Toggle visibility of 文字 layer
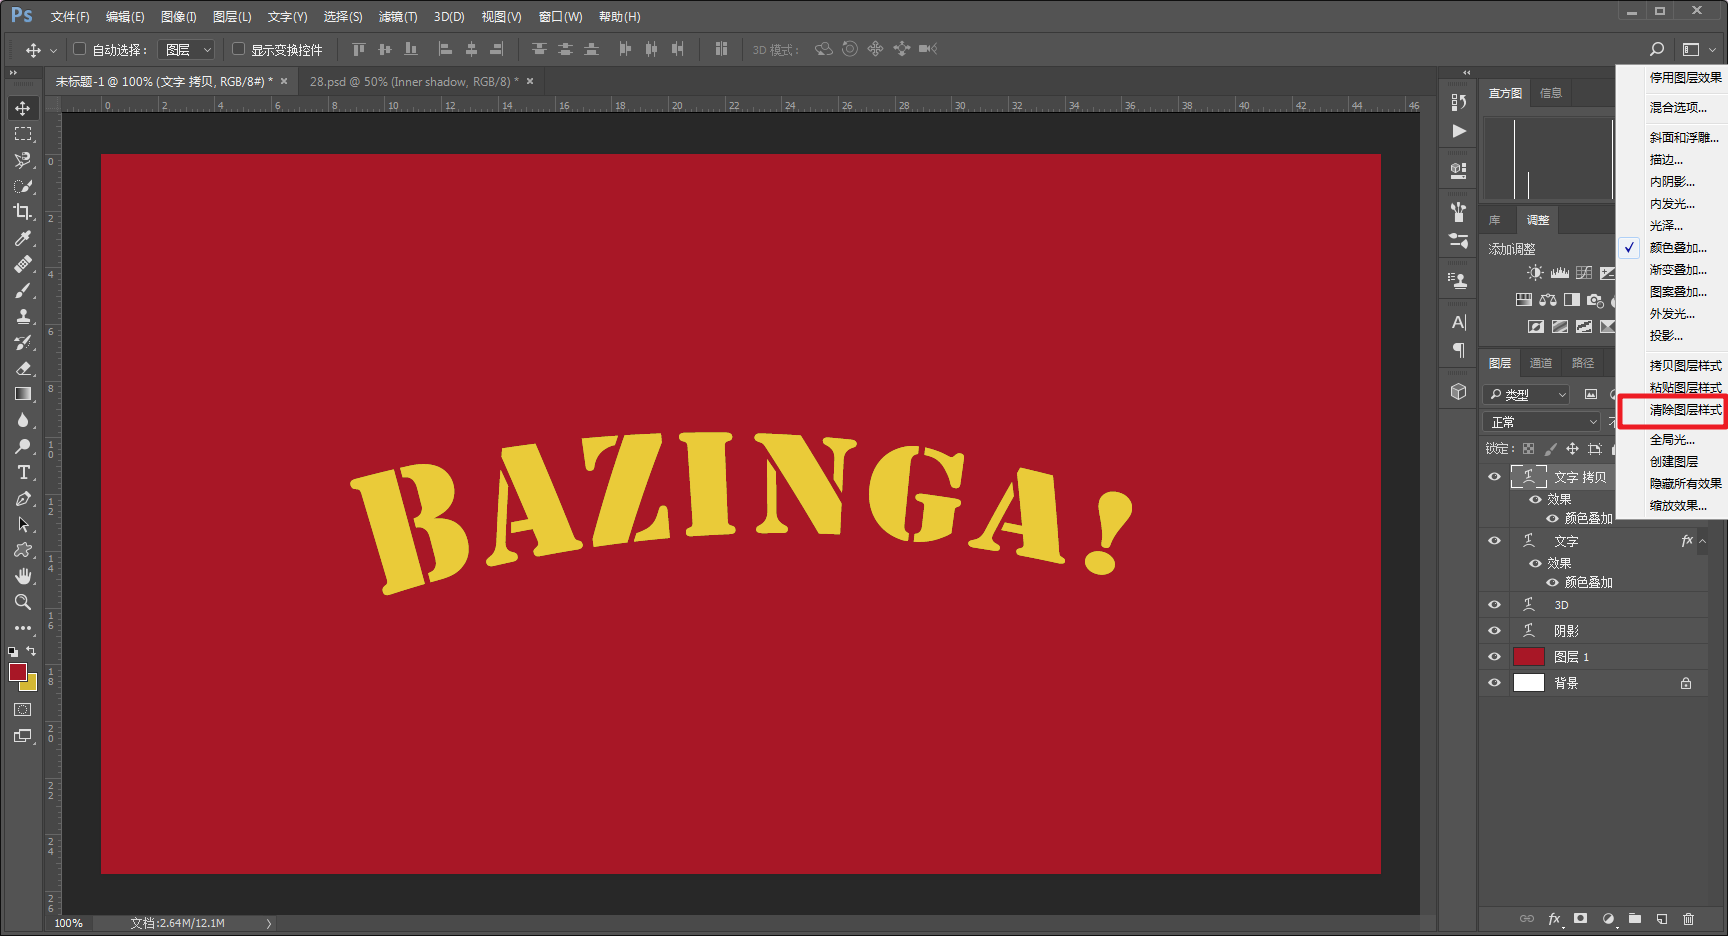 [x=1494, y=541]
